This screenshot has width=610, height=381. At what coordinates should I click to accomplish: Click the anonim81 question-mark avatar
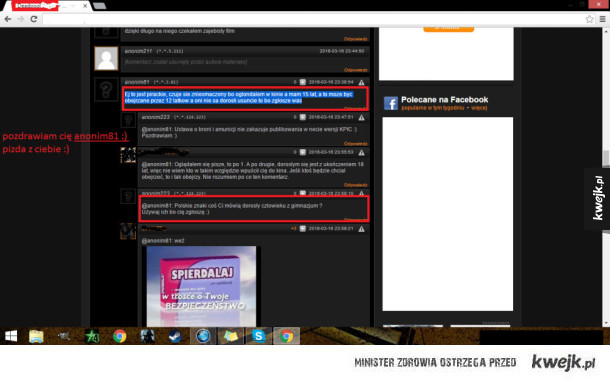(x=106, y=90)
